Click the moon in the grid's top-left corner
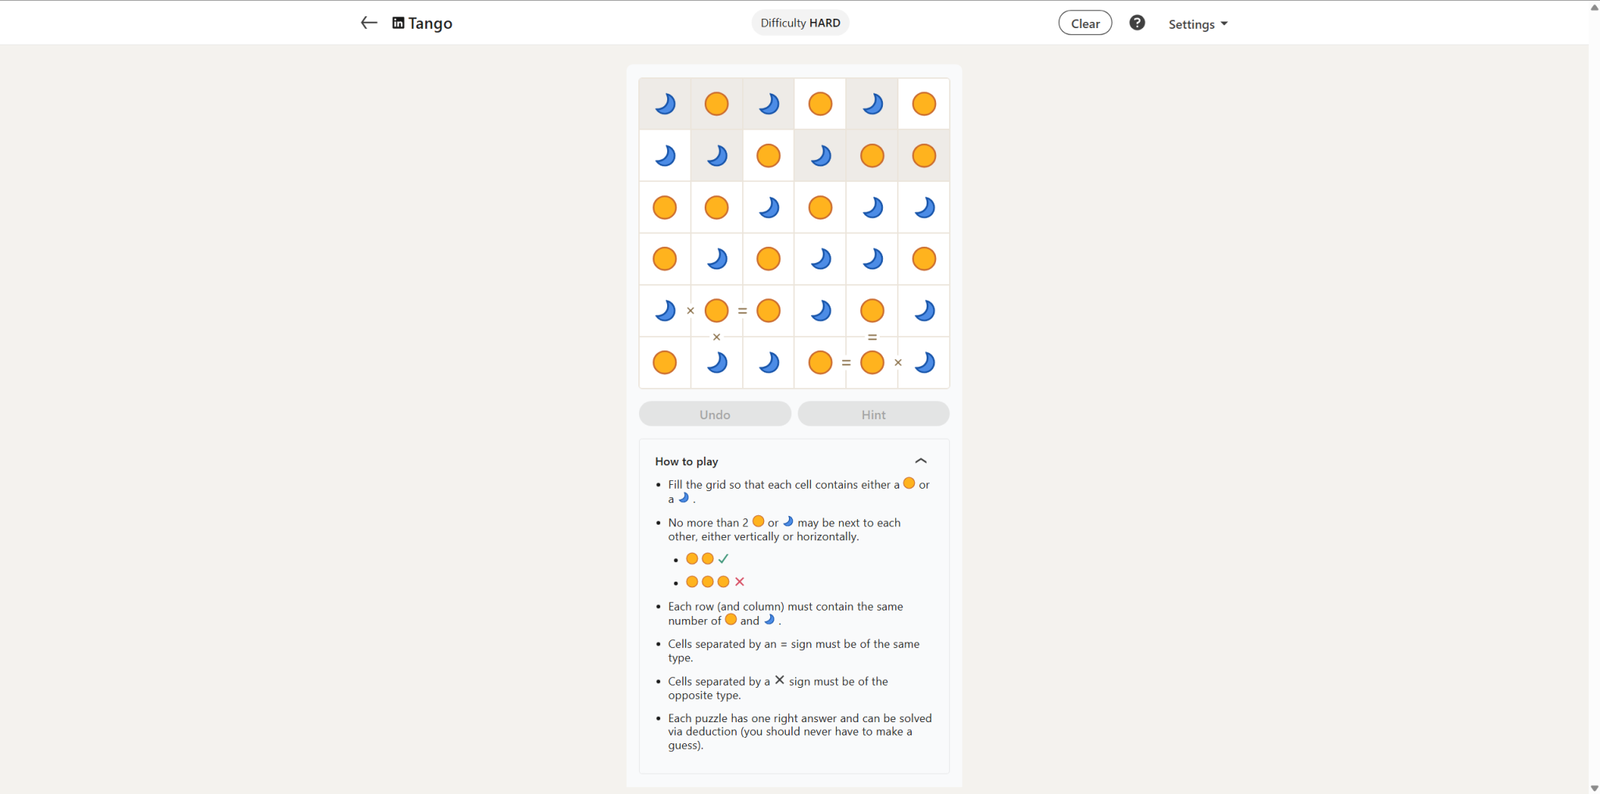The height and width of the screenshot is (794, 1600). [665, 104]
